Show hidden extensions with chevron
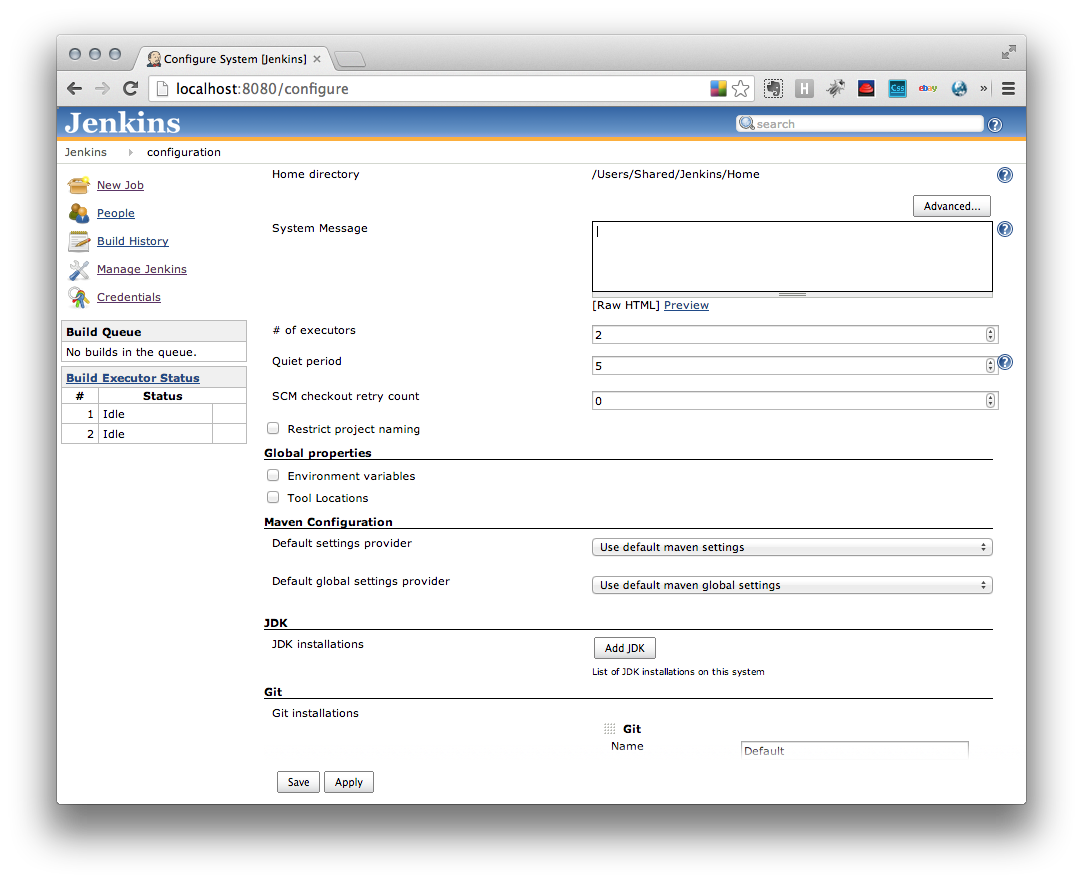Viewport: 1083px width, 883px height. pyautogui.click(x=984, y=88)
